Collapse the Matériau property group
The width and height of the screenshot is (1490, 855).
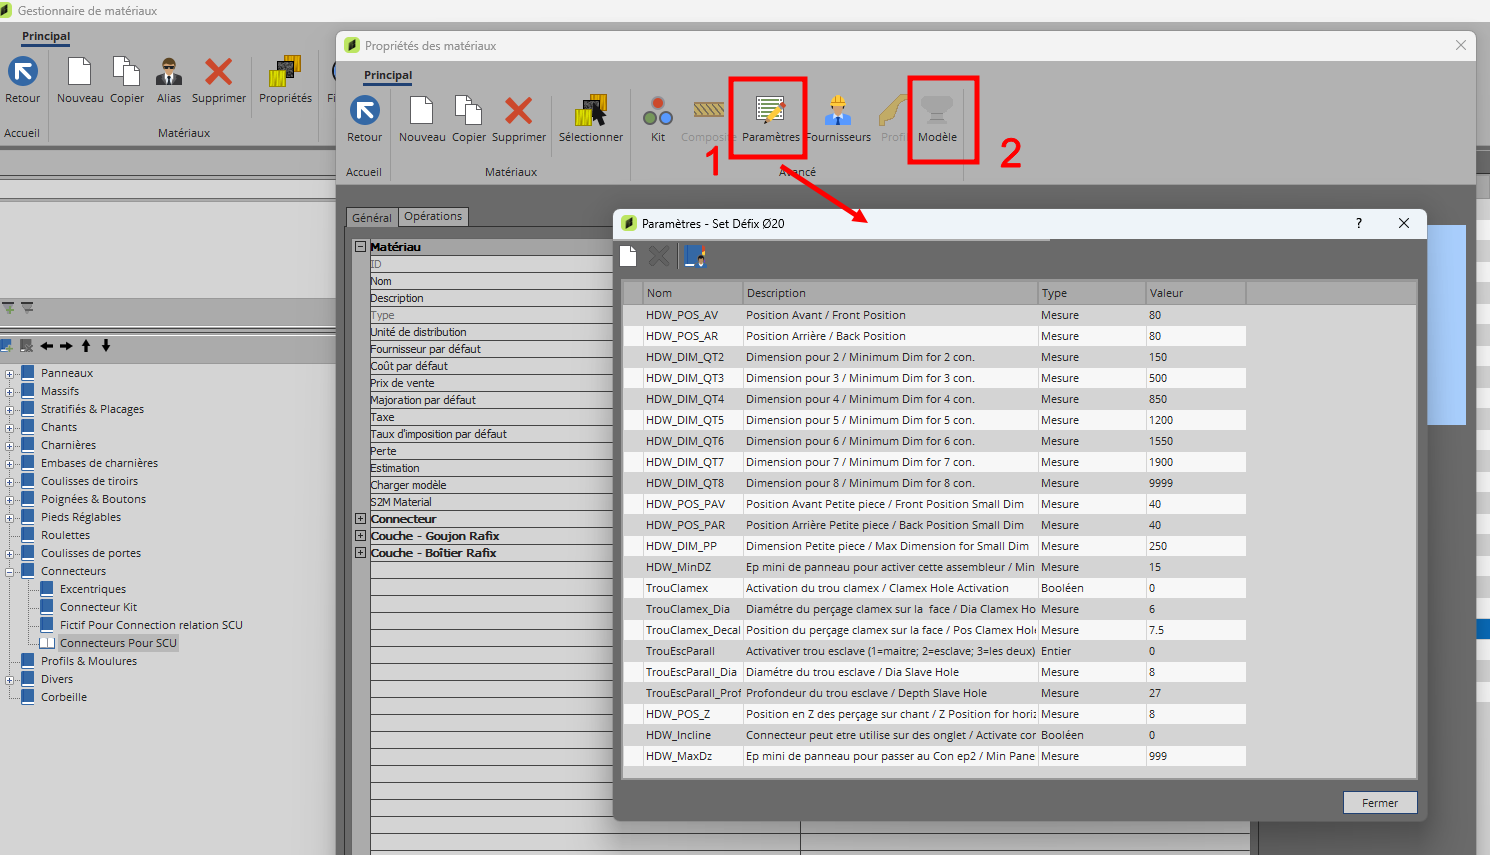360,247
